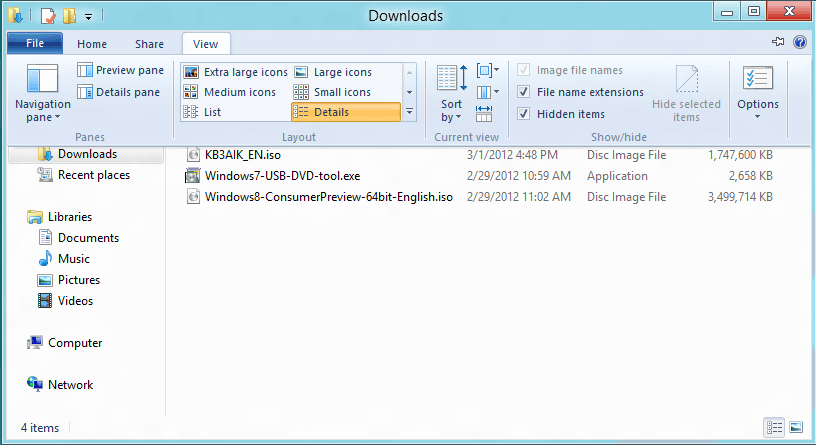Select Extra large icons layout
The height and width of the screenshot is (445, 816).
click(236, 72)
